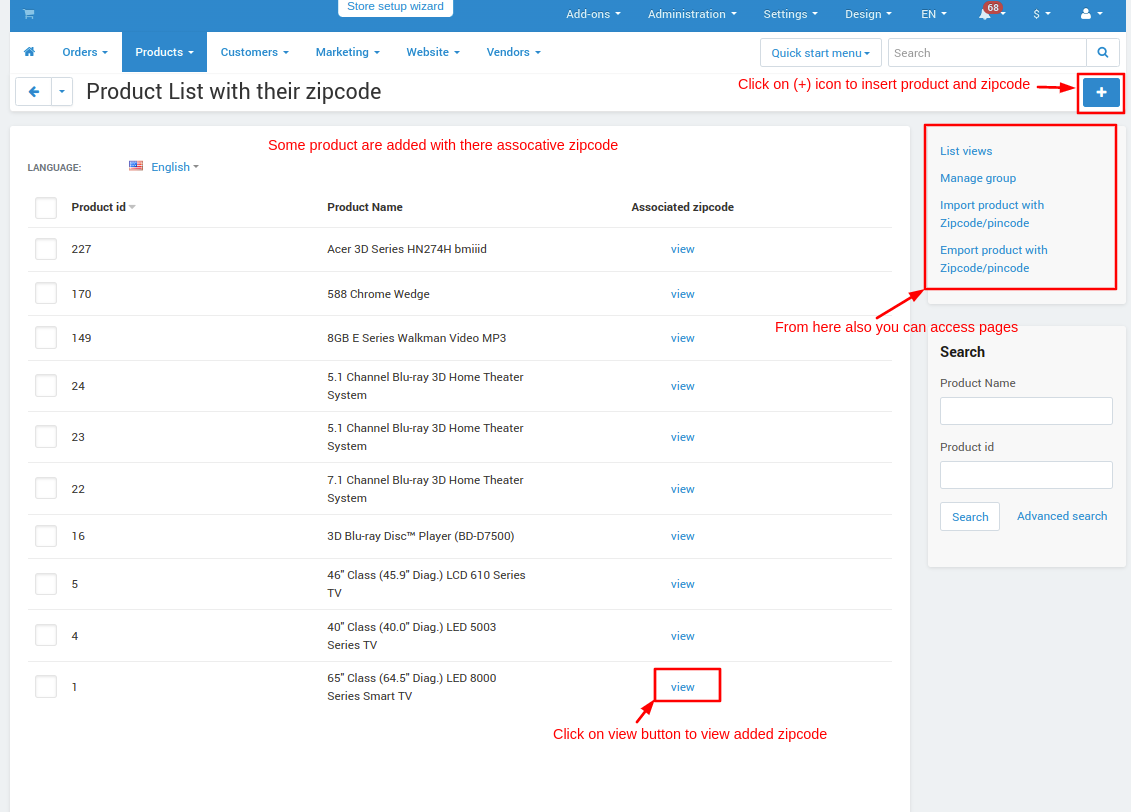Open the Marketing menu
1131x812 pixels.
click(x=348, y=52)
